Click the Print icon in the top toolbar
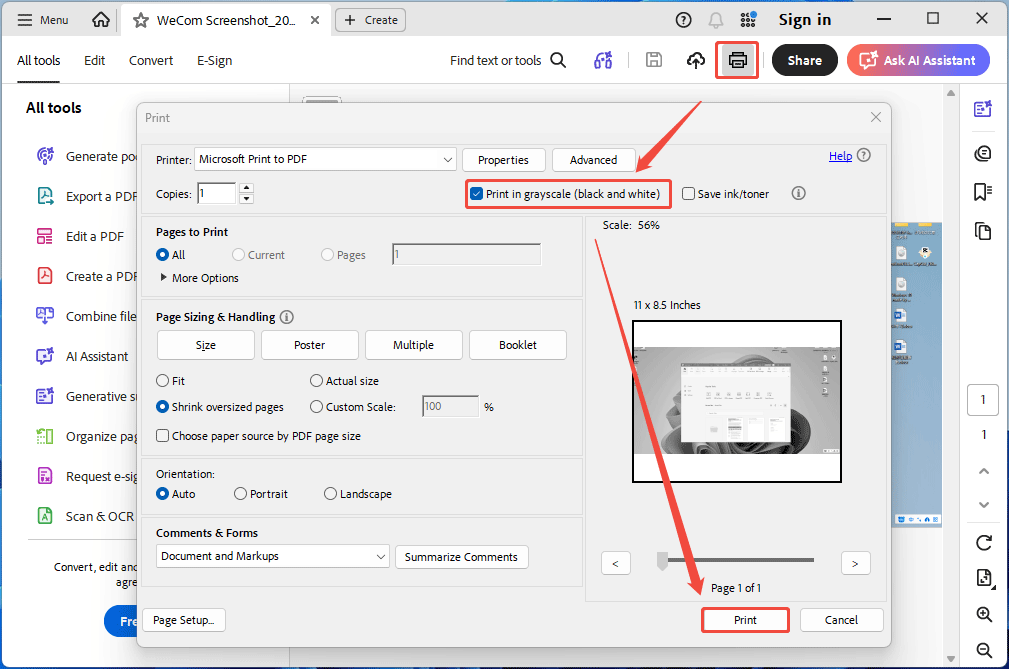1009x669 pixels. tap(736, 60)
